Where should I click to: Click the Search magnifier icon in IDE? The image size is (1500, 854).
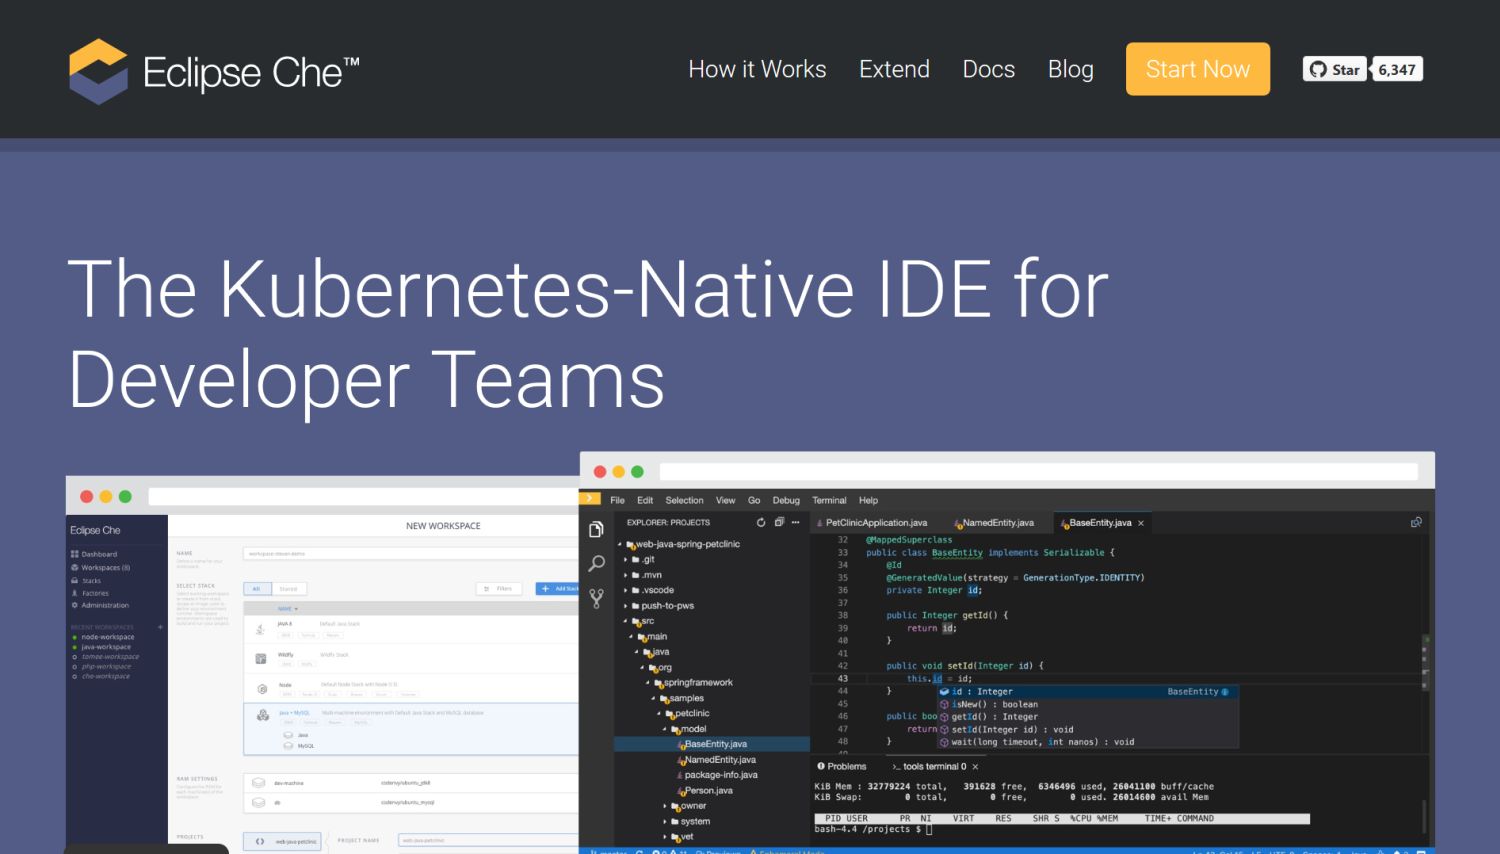[x=596, y=564]
